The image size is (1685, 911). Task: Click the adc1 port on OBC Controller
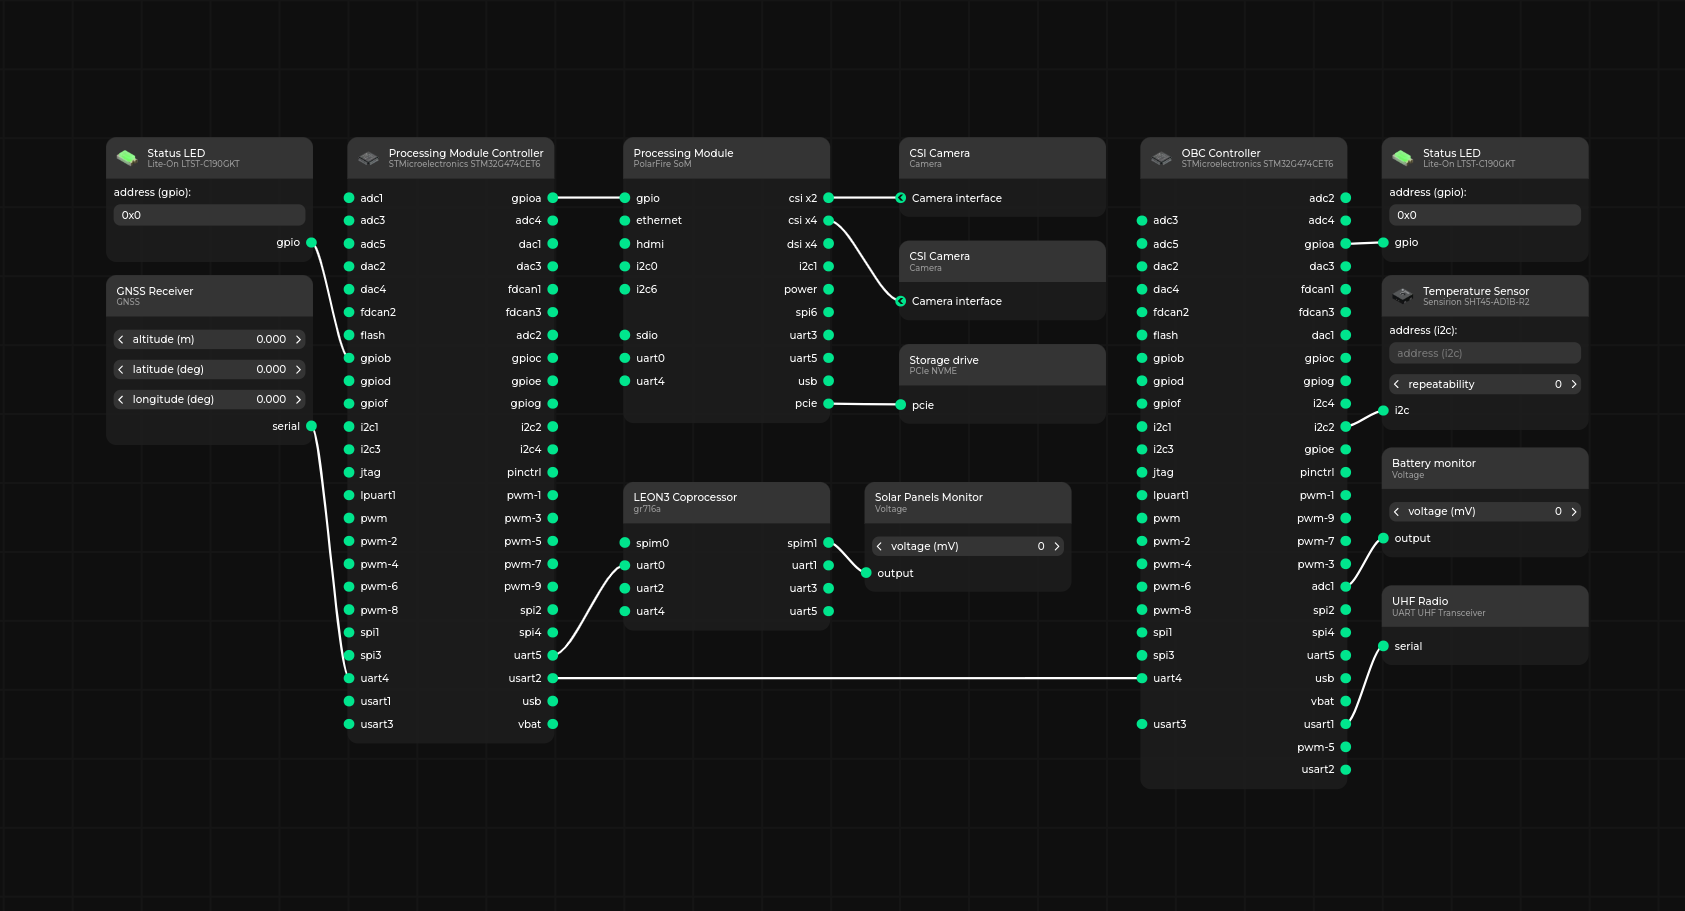click(1346, 587)
